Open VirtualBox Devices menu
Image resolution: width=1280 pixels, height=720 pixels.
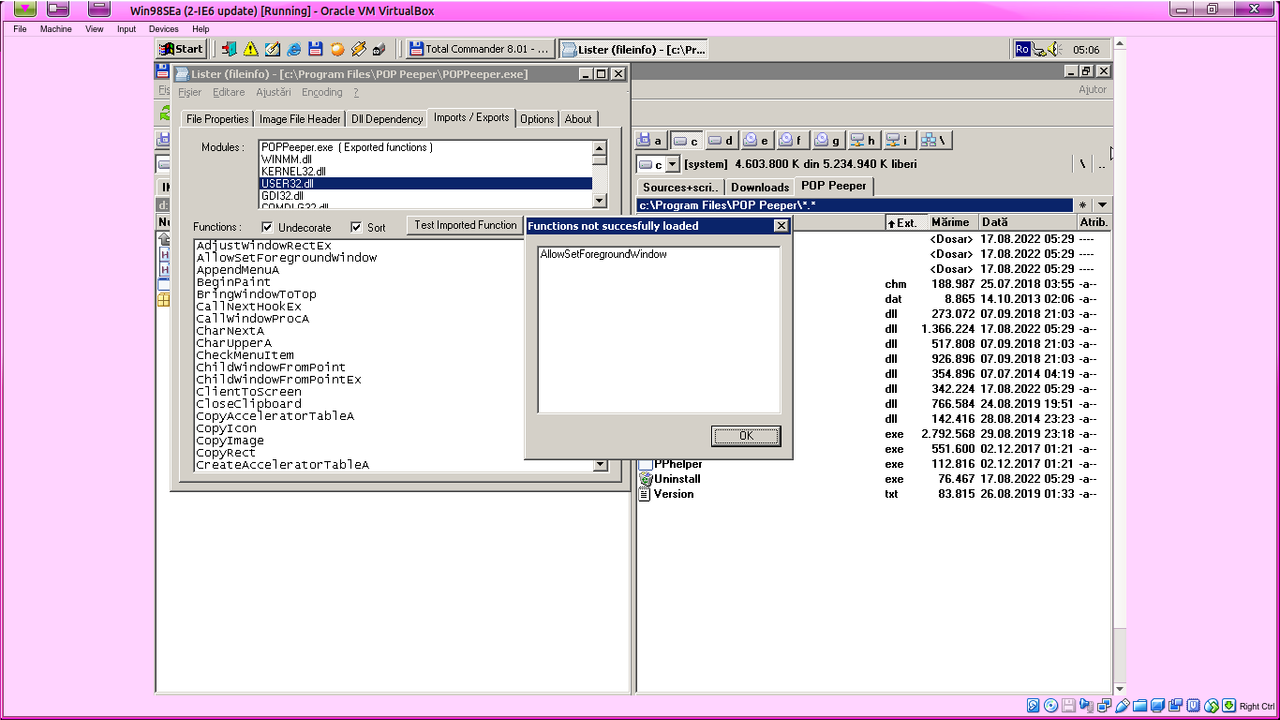click(163, 29)
